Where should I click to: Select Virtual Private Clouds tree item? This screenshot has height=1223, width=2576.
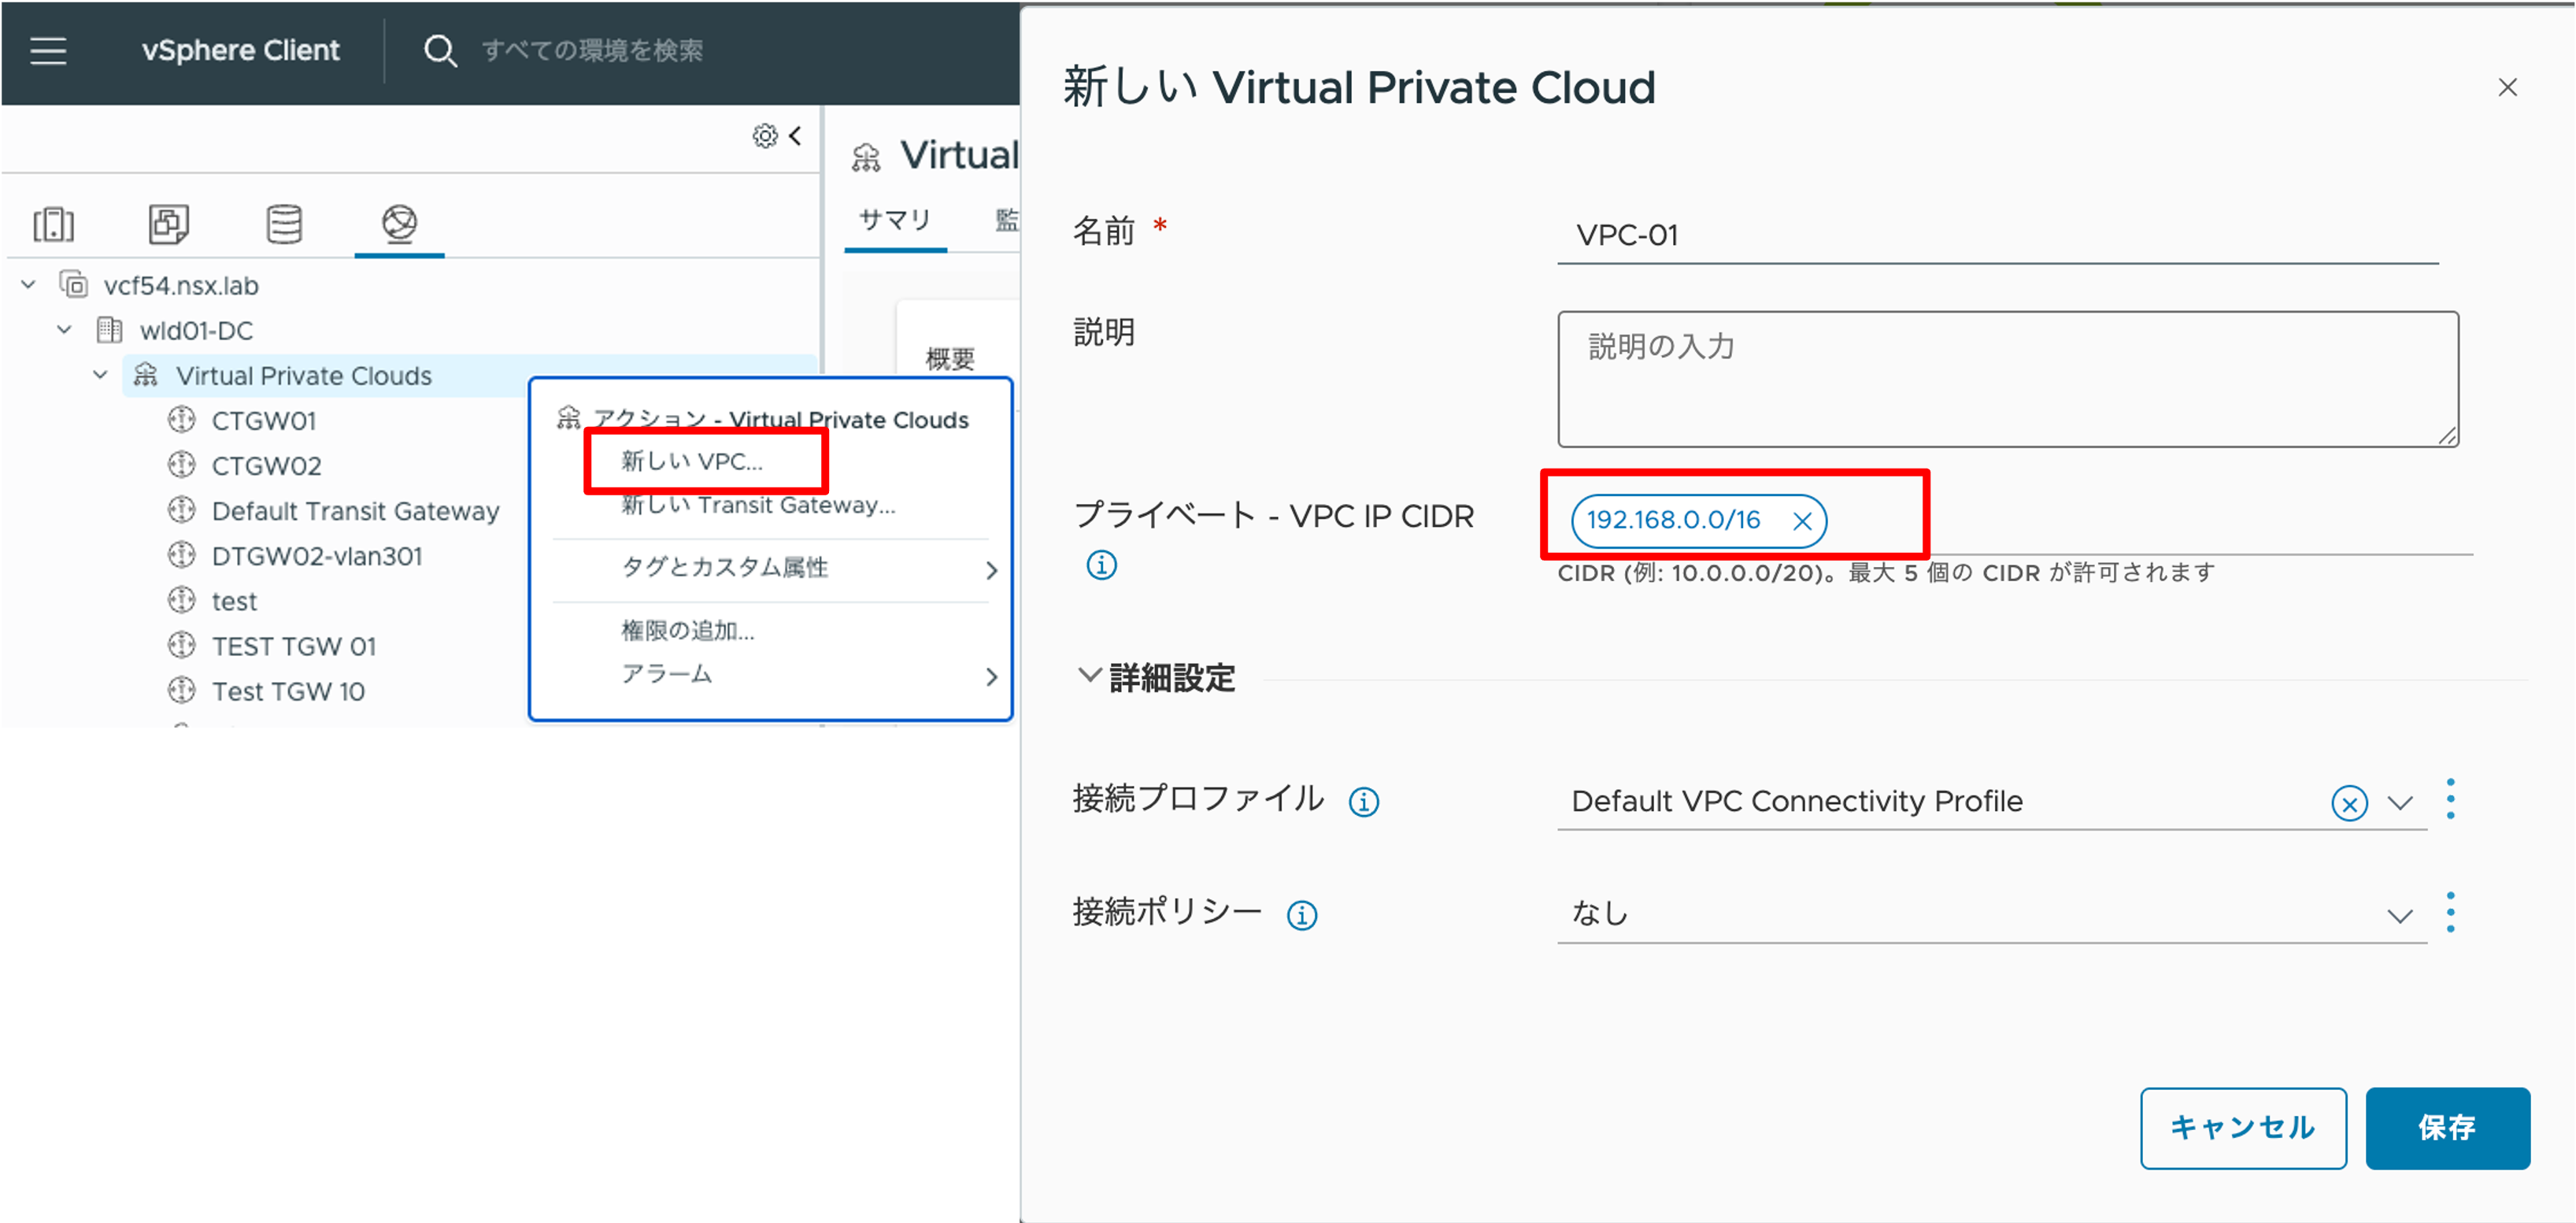304,376
